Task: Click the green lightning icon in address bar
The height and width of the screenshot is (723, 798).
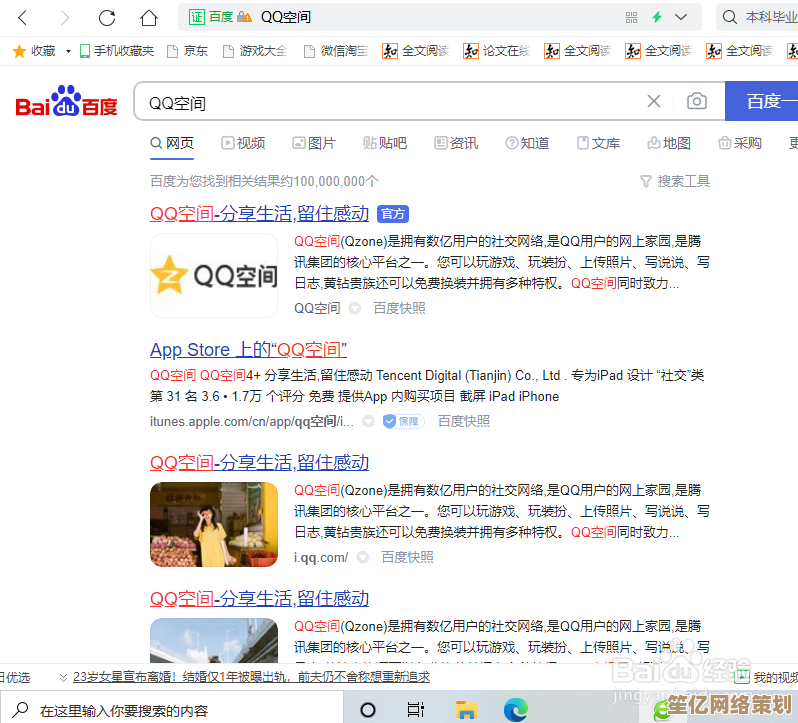Action: [x=657, y=18]
